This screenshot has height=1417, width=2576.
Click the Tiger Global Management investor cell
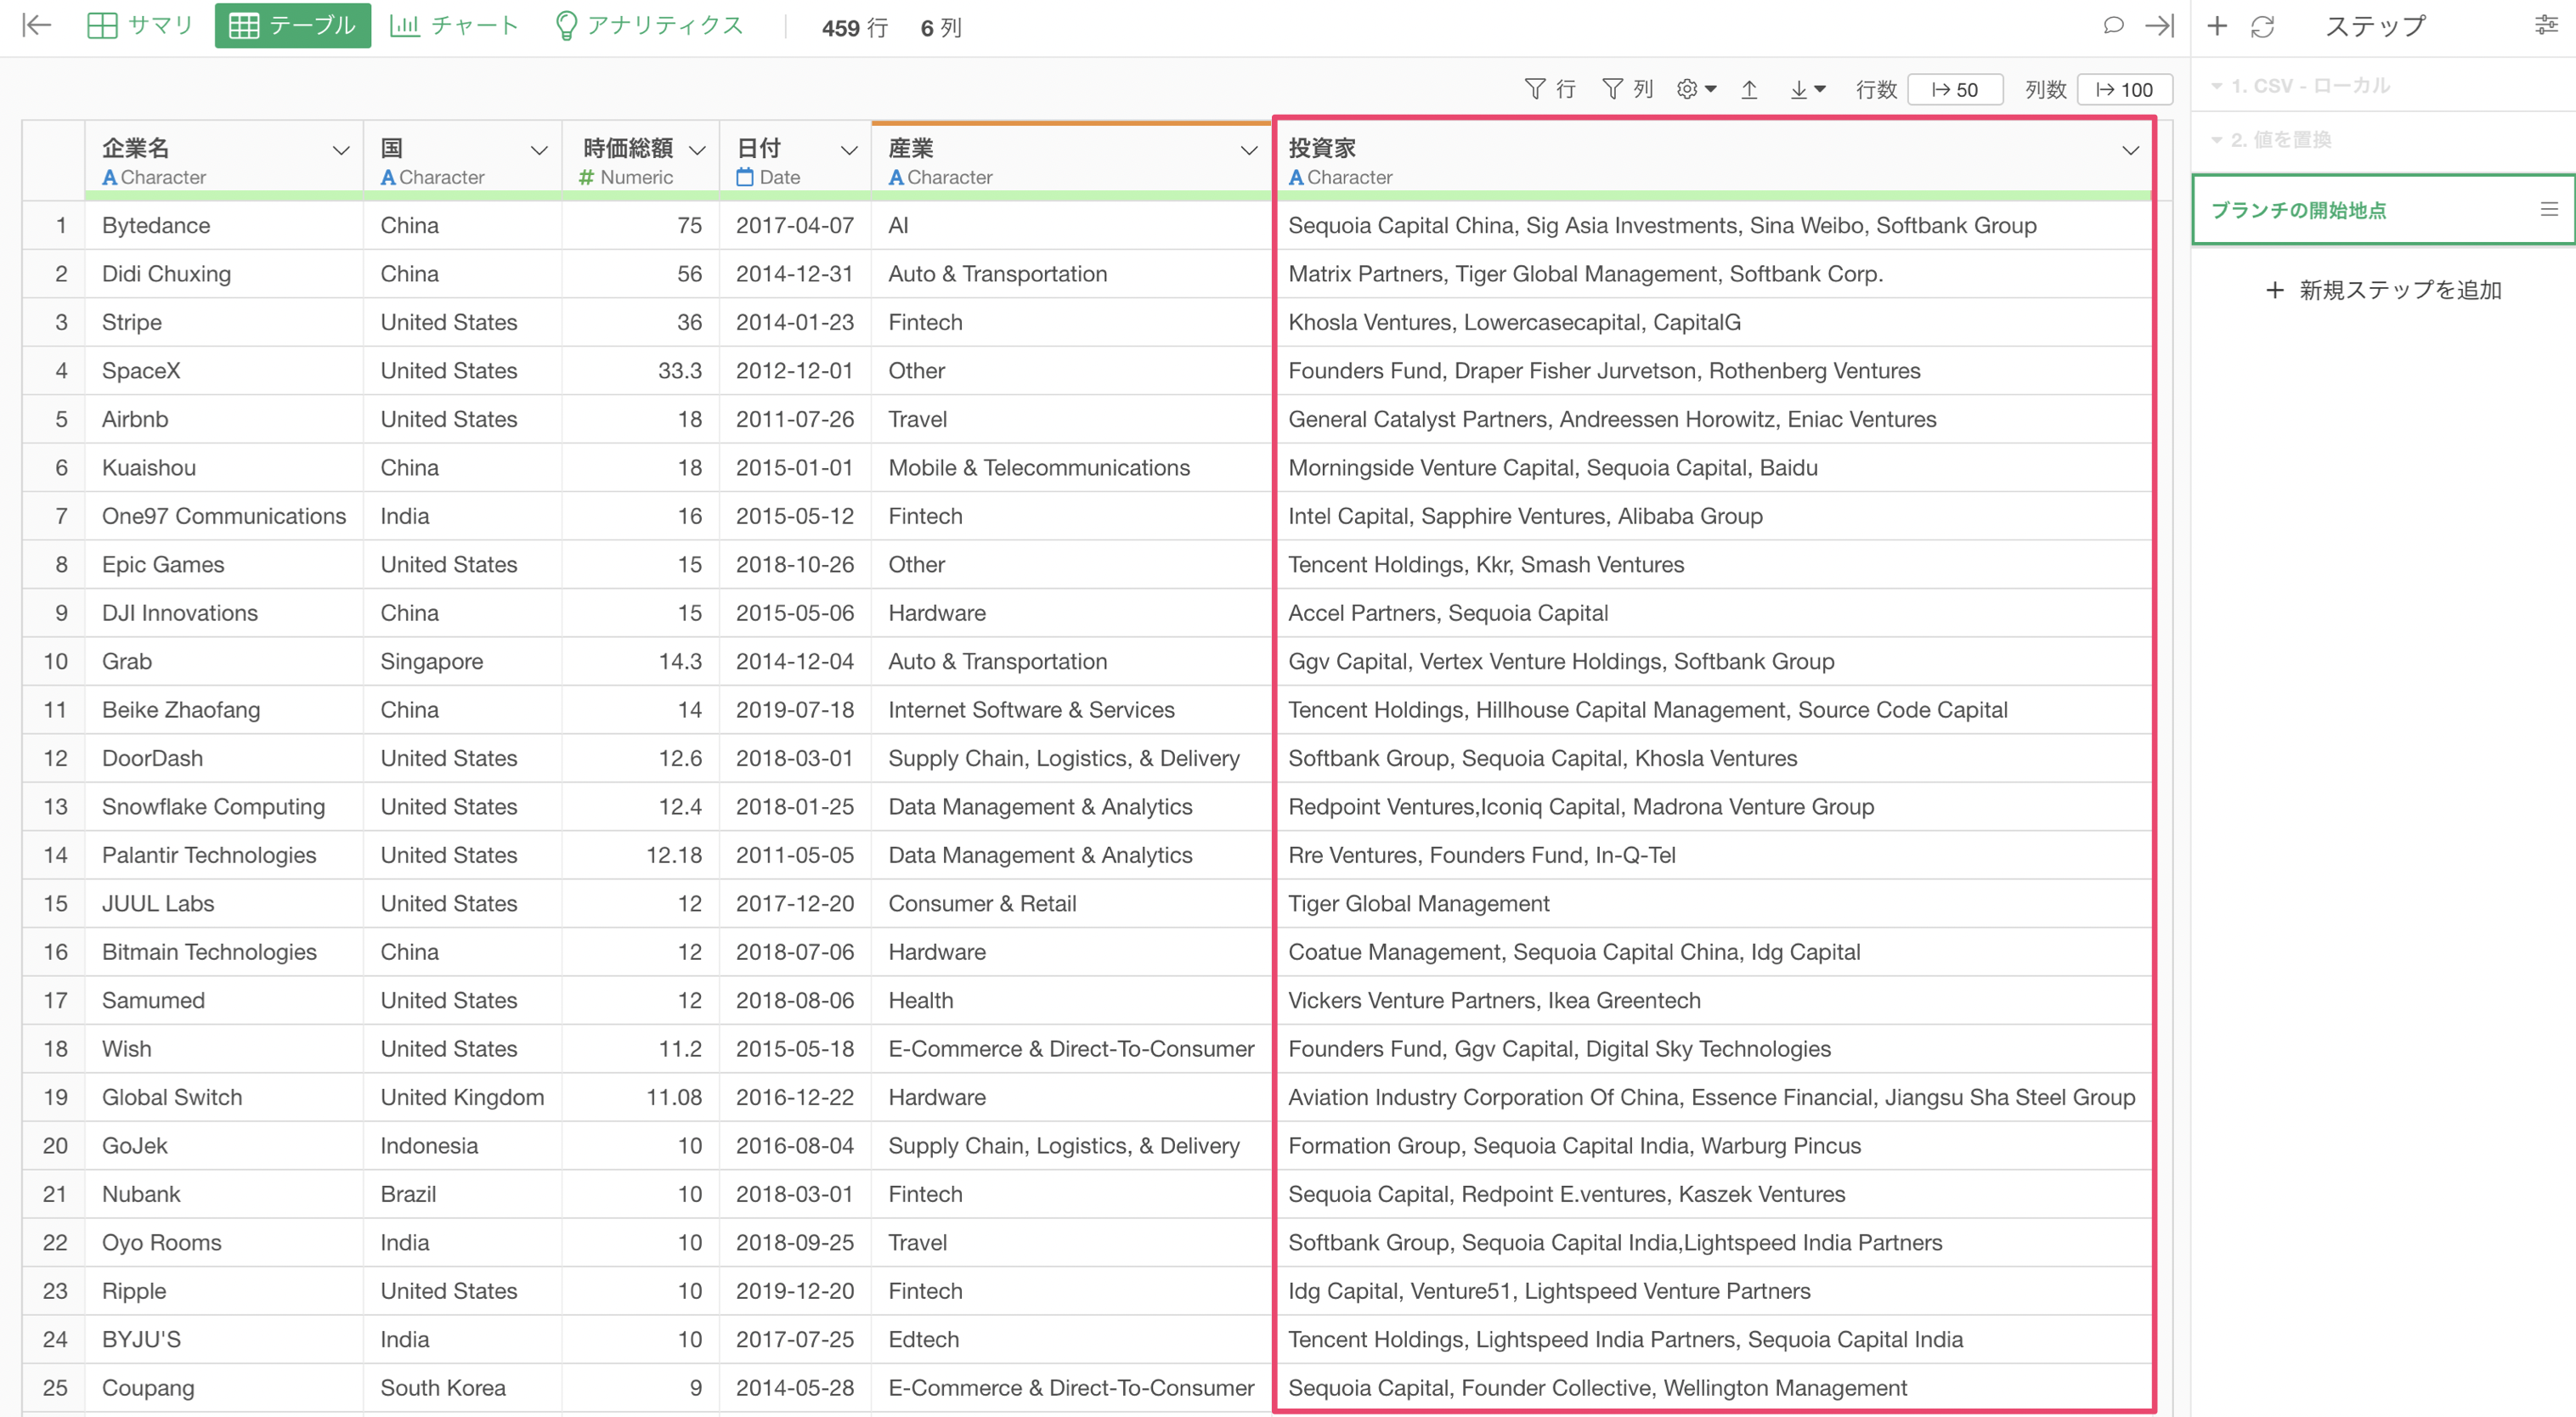point(1714,904)
